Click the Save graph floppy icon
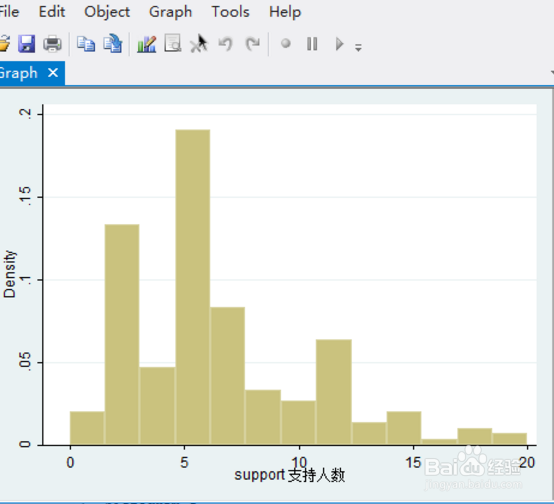Image resolution: width=554 pixels, height=504 pixels. coord(26,44)
